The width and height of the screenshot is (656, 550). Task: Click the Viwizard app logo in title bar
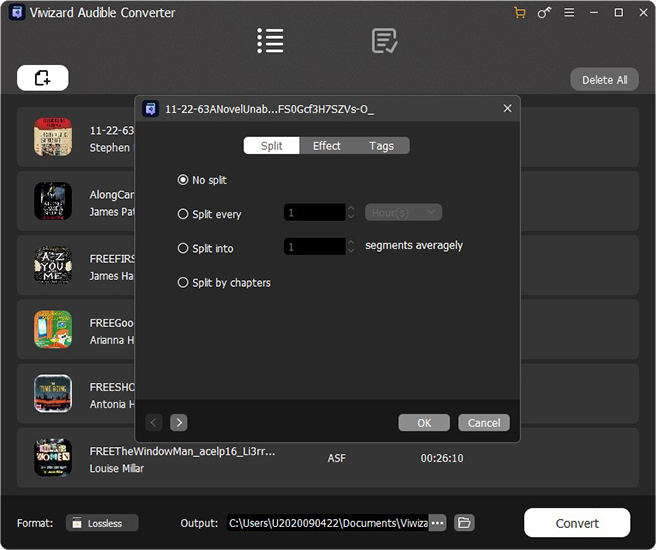[17, 13]
